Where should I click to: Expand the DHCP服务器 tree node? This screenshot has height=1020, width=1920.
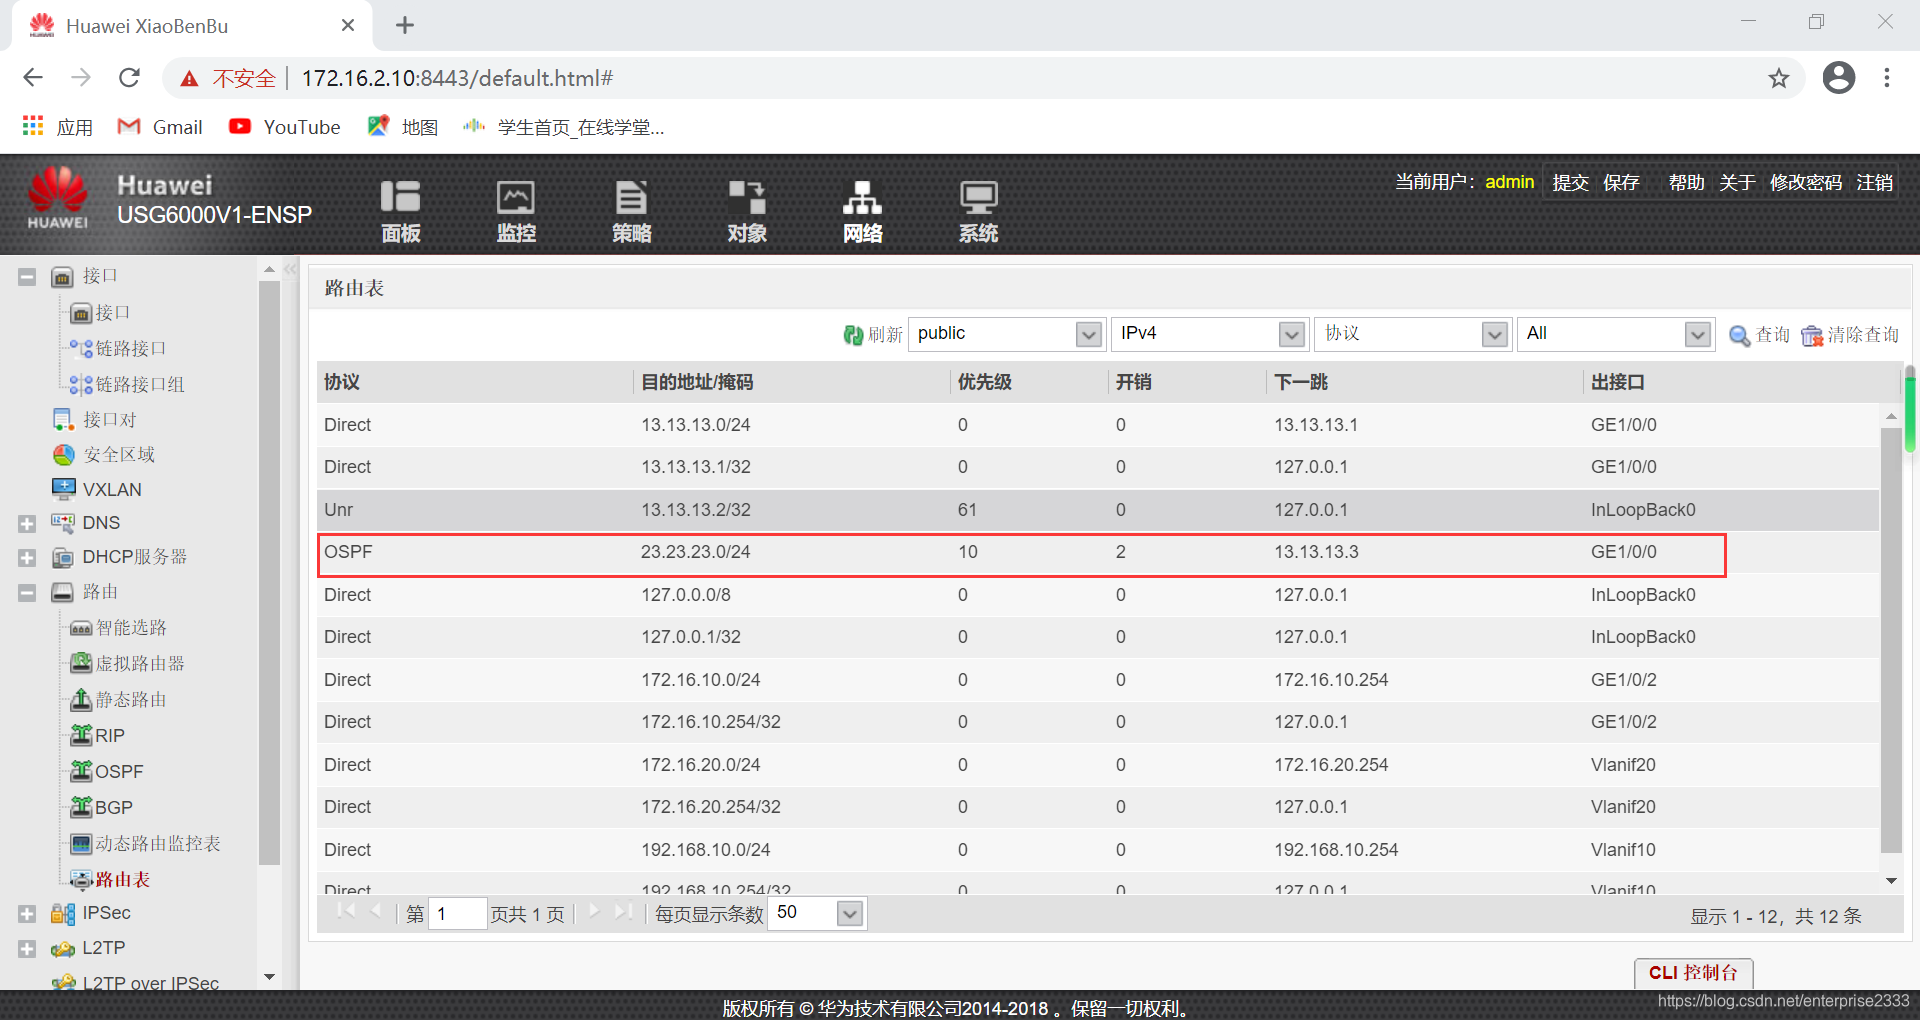27,558
